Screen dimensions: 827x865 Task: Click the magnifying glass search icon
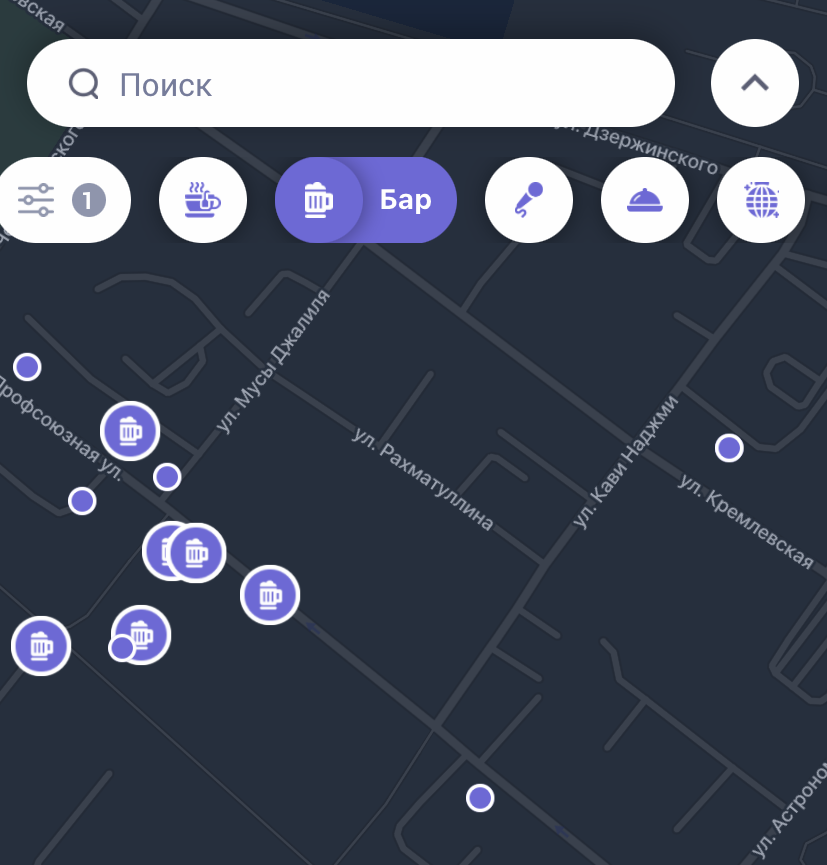point(84,84)
